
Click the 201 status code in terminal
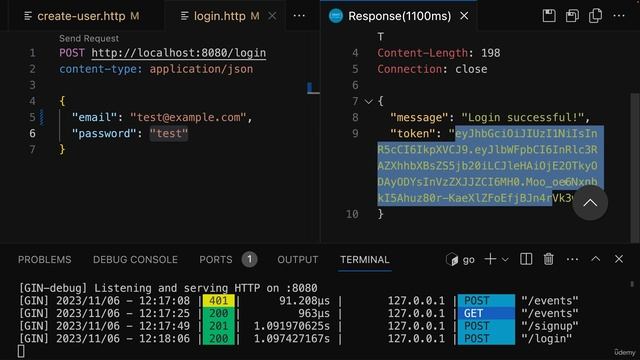[x=218, y=326]
